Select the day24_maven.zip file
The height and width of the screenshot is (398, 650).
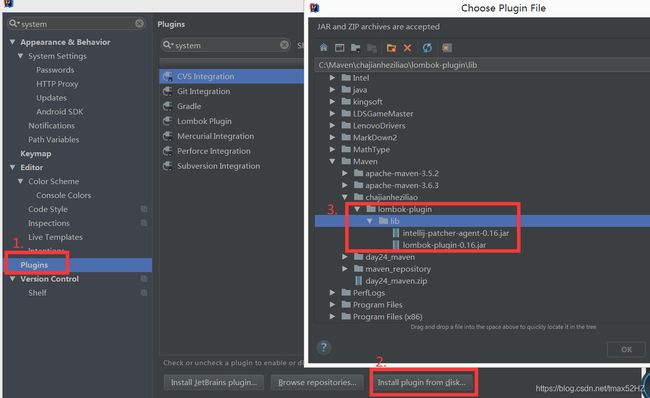(396, 281)
